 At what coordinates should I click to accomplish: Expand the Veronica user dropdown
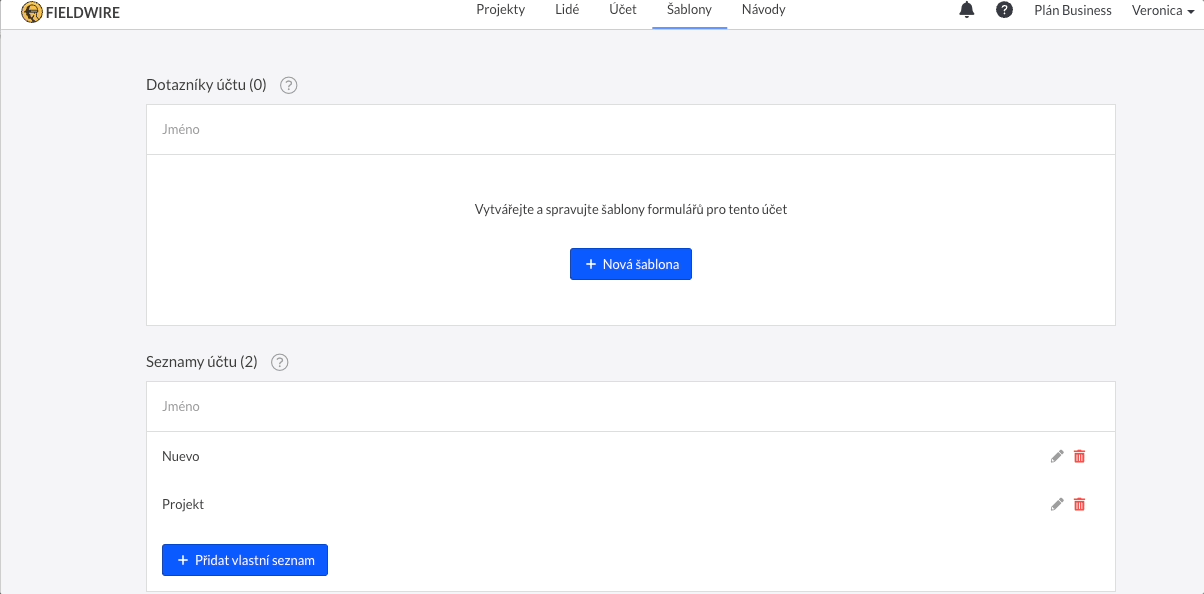click(x=1163, y=10)
